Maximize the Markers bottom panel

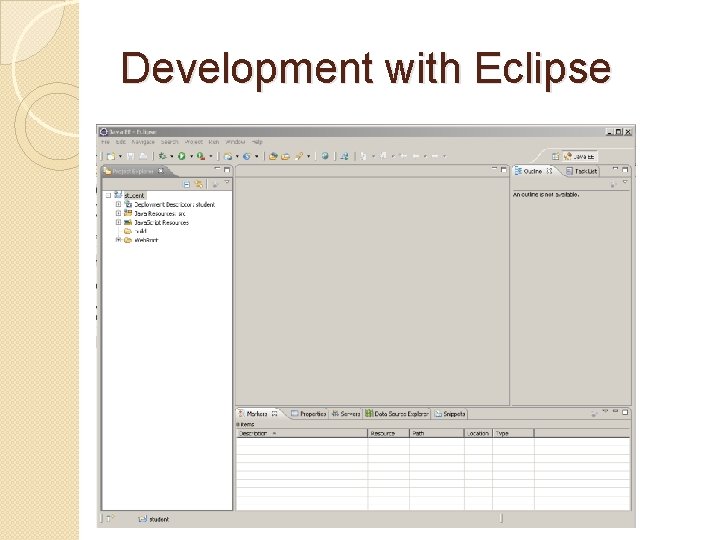625,412
